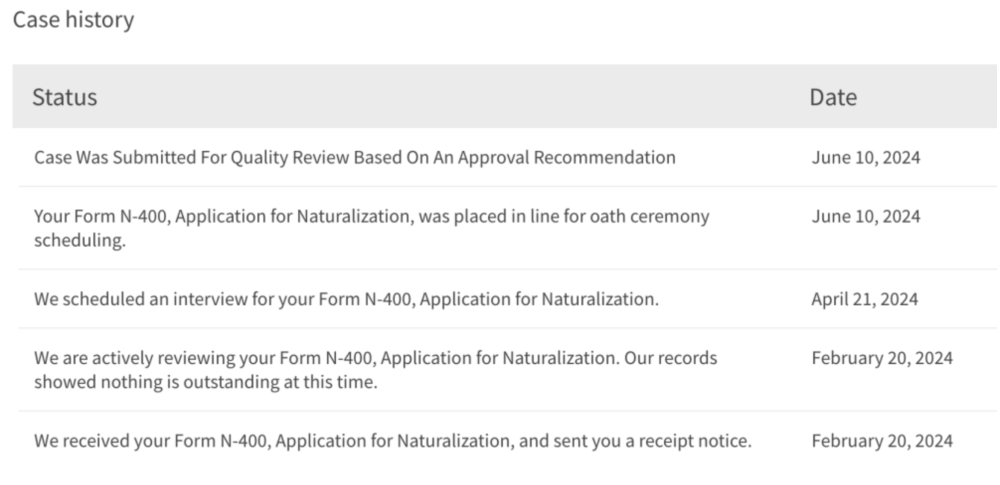Screen dimensions: 1000x485
Task: Select the 'We are actively reviewing' status entry
Action: (x=376, y=370)
